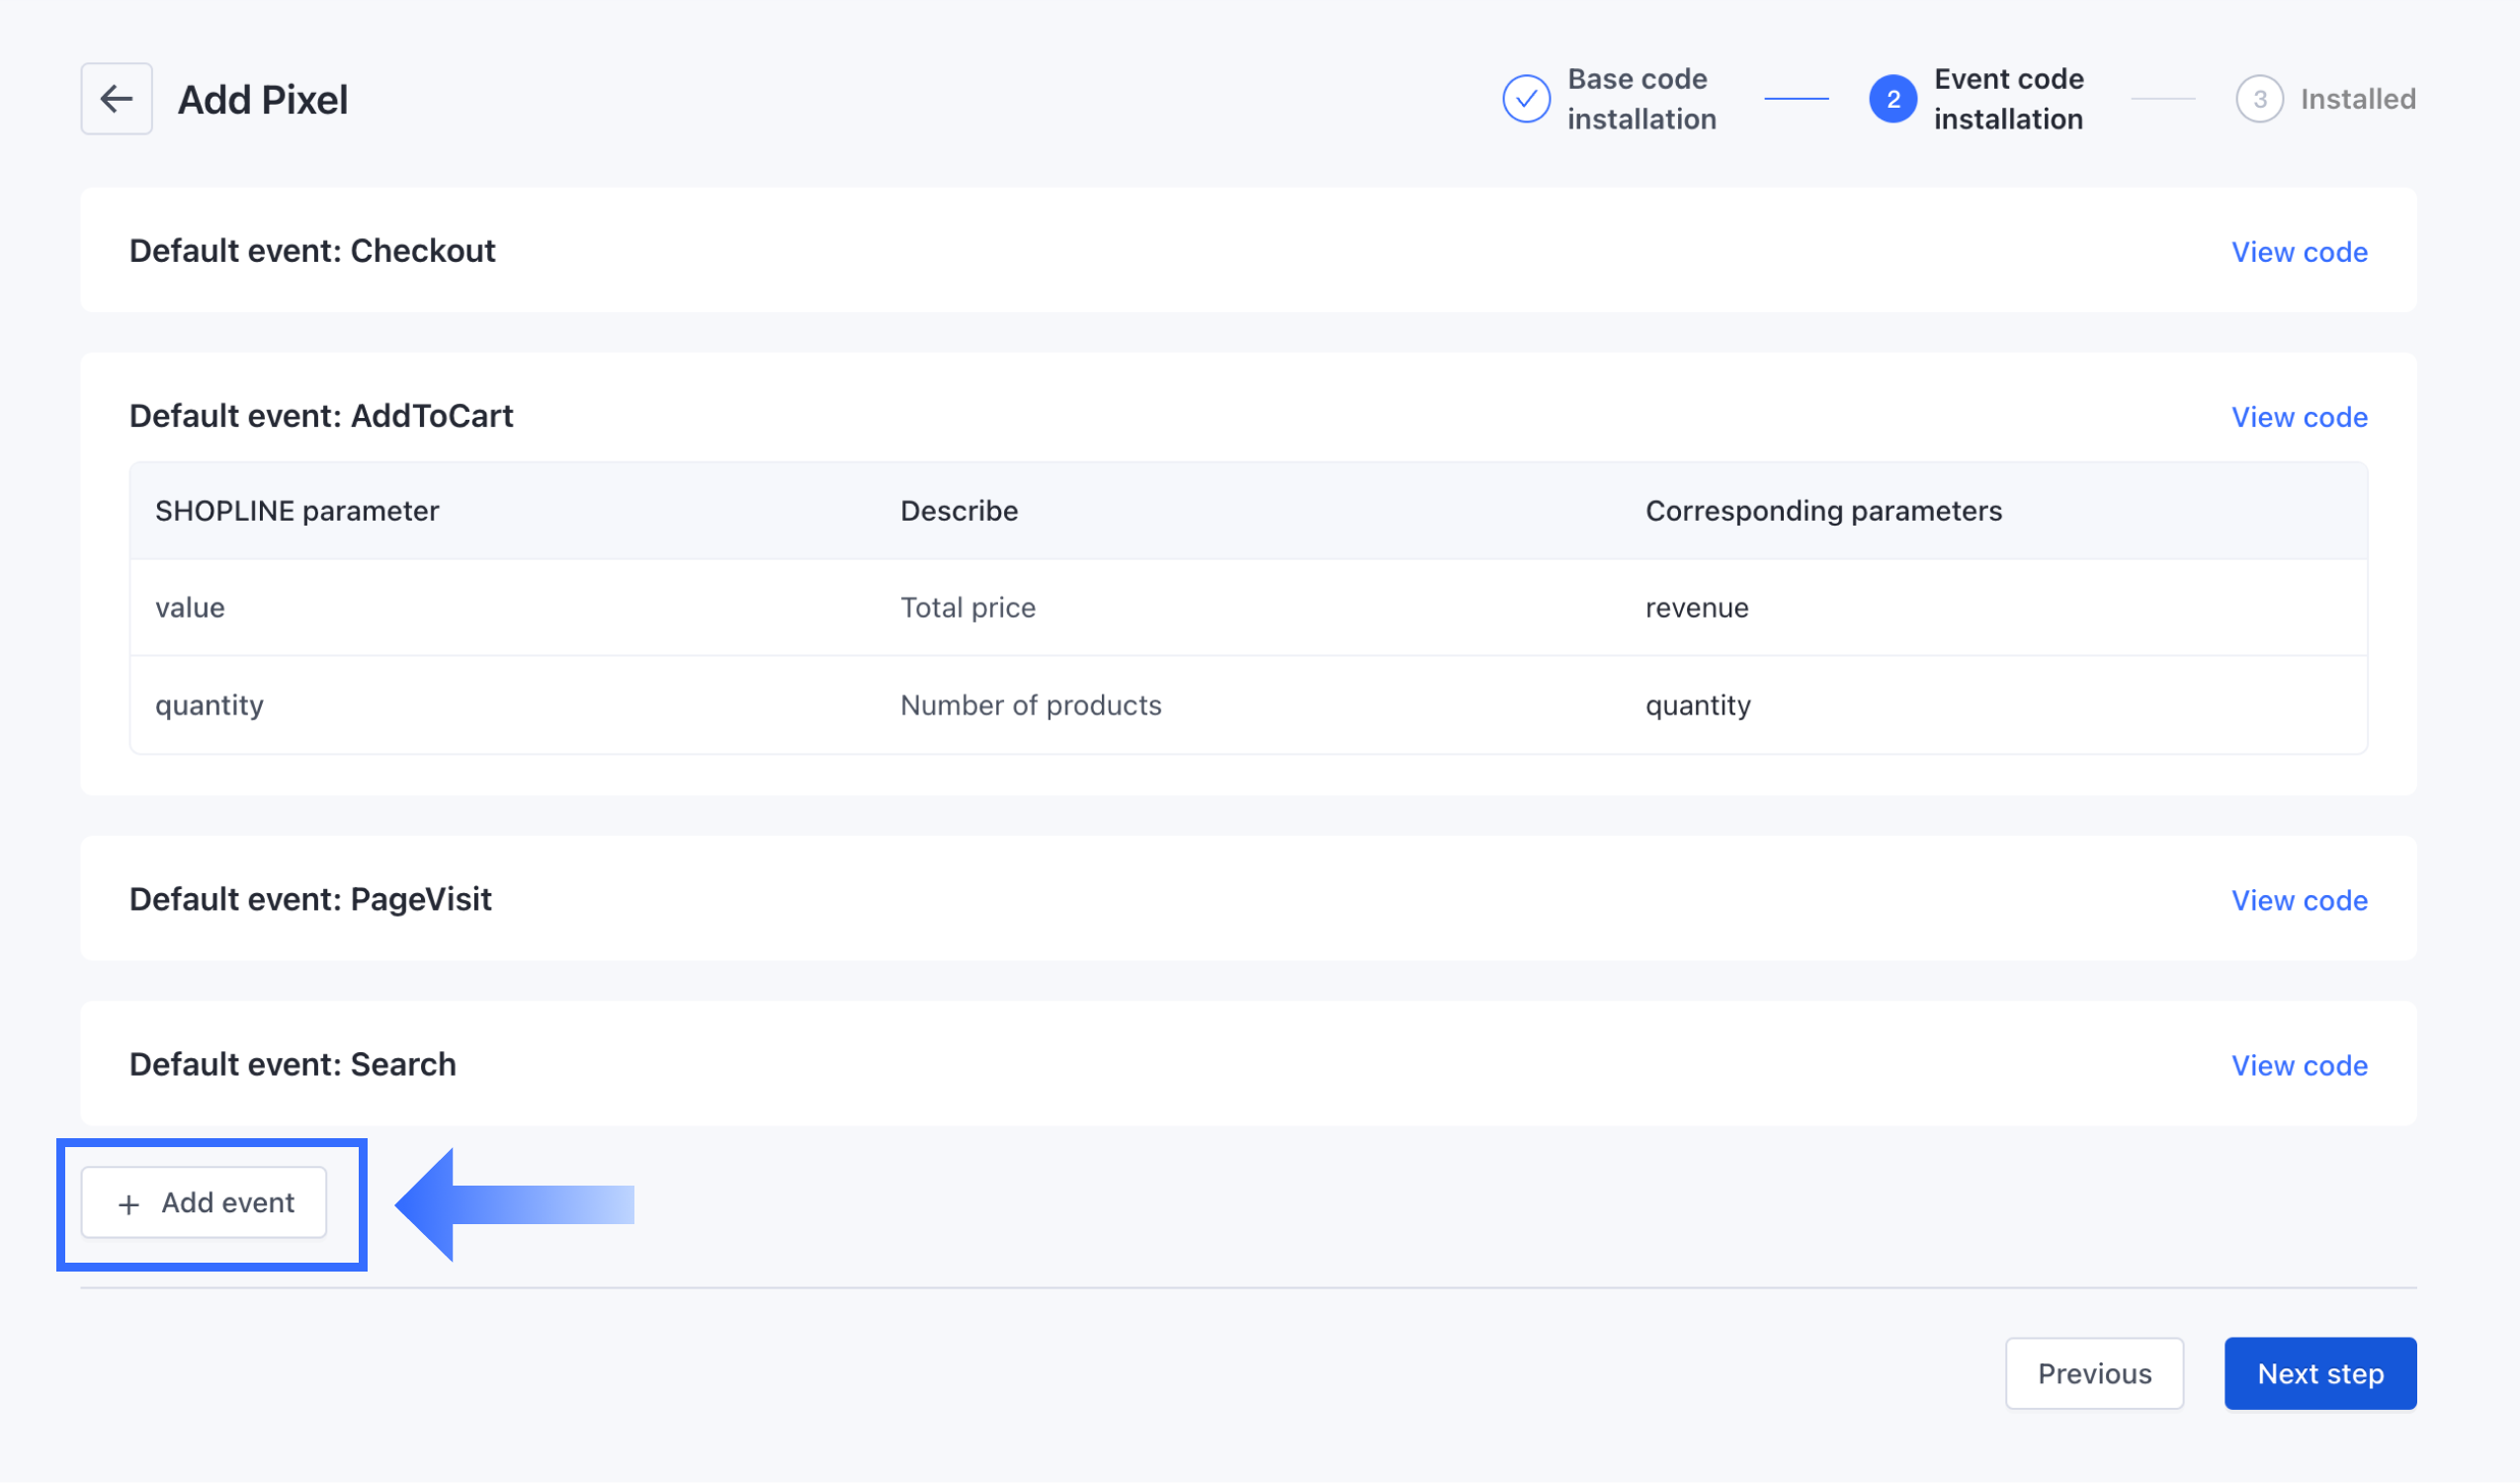
Task: View code for the AddToCart event
Action: tap(2298, 417)
